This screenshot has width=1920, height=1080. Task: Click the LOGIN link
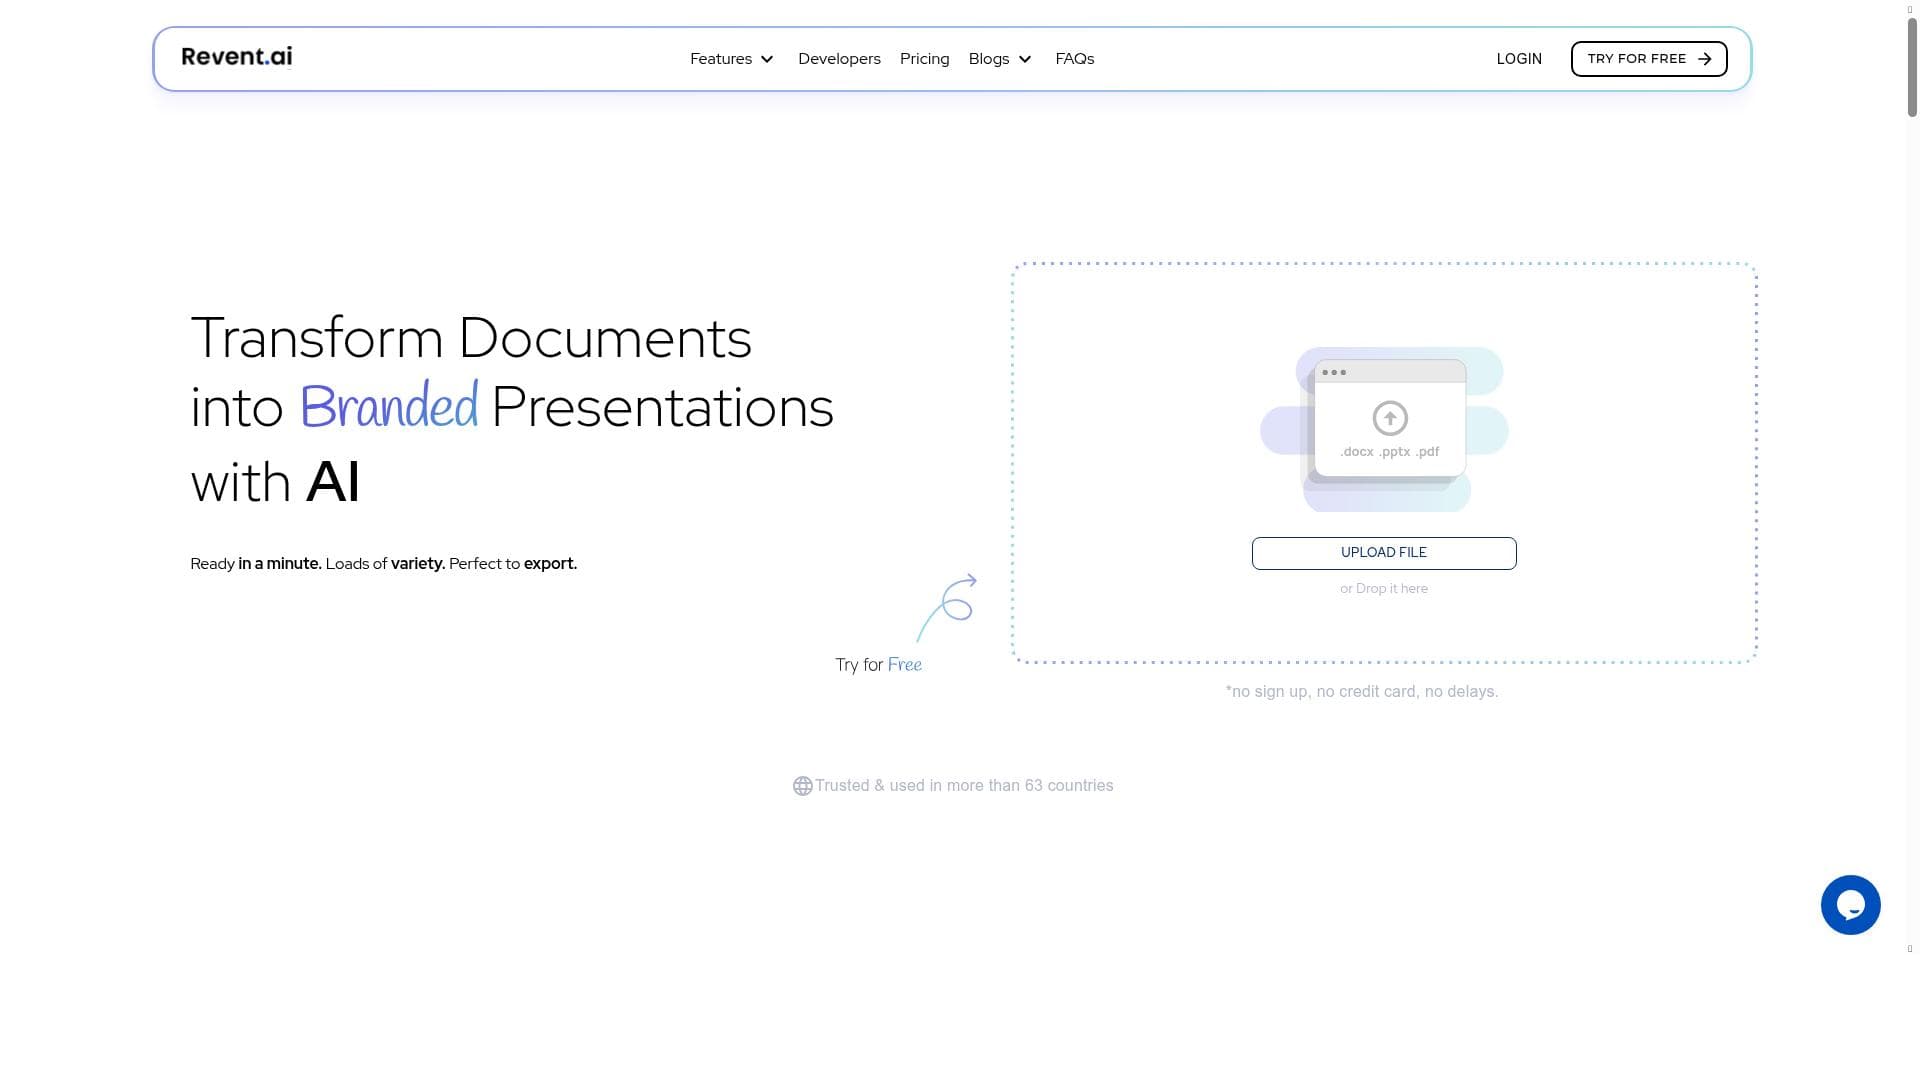1518,59
